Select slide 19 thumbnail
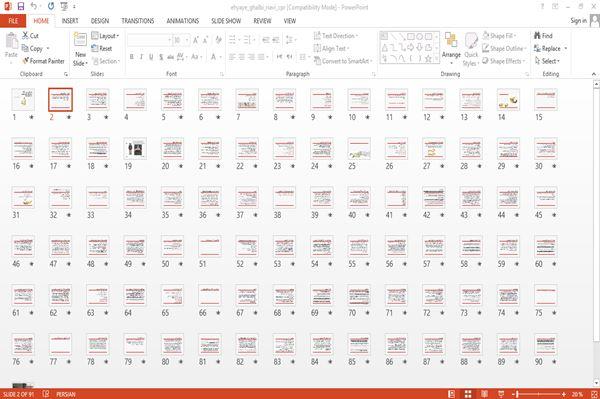 [135, 148]
